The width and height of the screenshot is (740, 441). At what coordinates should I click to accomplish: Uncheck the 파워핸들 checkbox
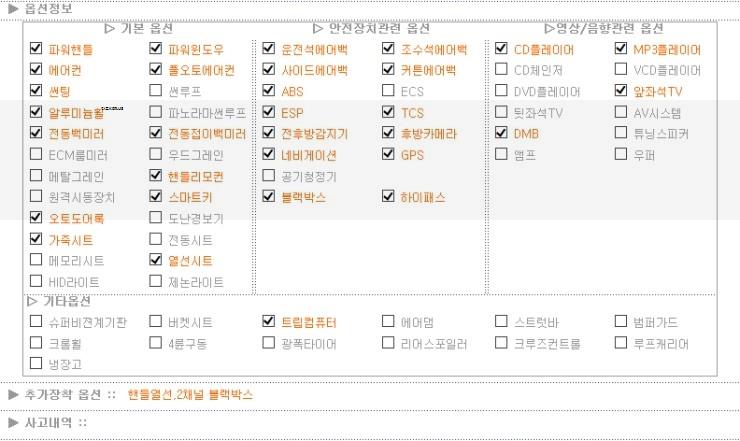[x=37, y=49]
